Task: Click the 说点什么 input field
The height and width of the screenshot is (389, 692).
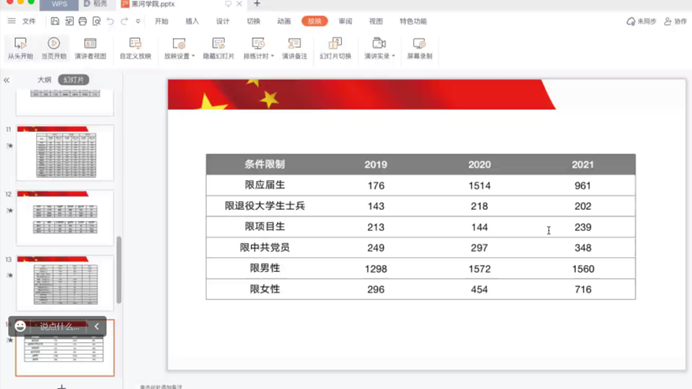Action: [x=60, y=327]
